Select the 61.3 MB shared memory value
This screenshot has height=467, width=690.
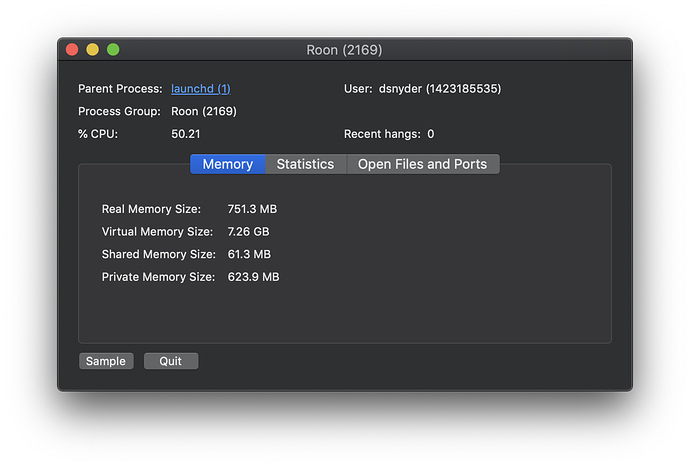coord(249,254)
